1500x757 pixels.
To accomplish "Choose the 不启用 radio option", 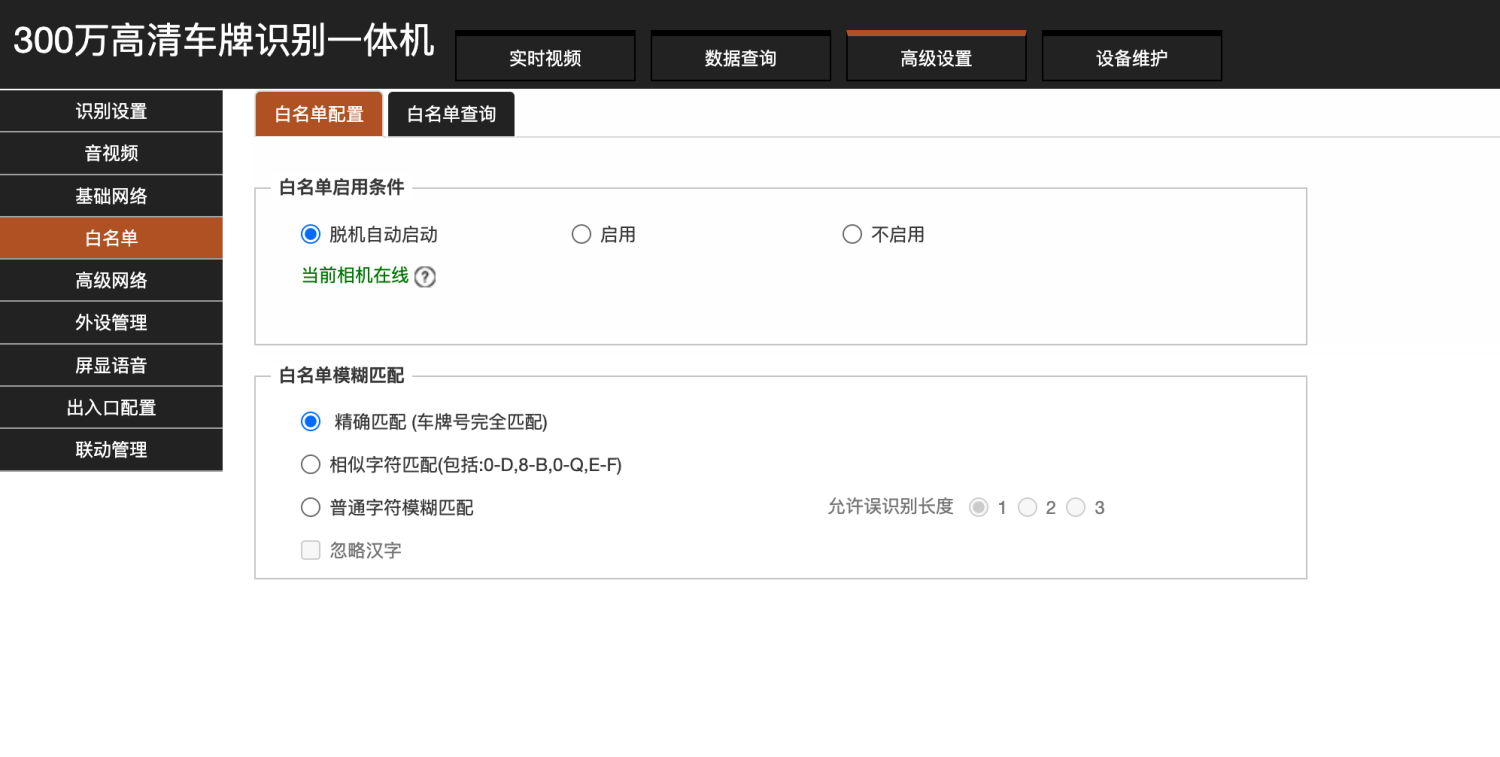I will (x=852, y=234).
